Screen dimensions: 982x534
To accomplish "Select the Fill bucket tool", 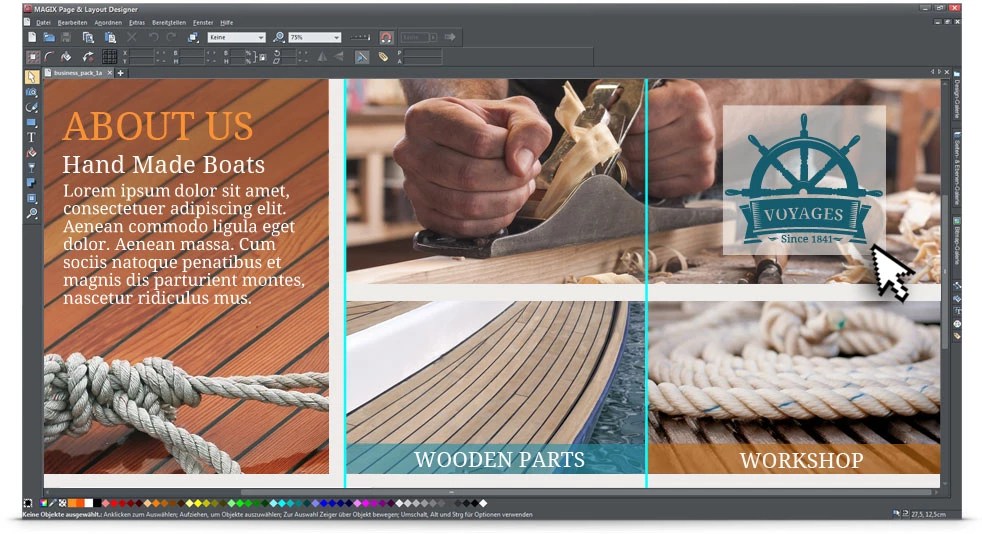I will [x=31, y=152].
